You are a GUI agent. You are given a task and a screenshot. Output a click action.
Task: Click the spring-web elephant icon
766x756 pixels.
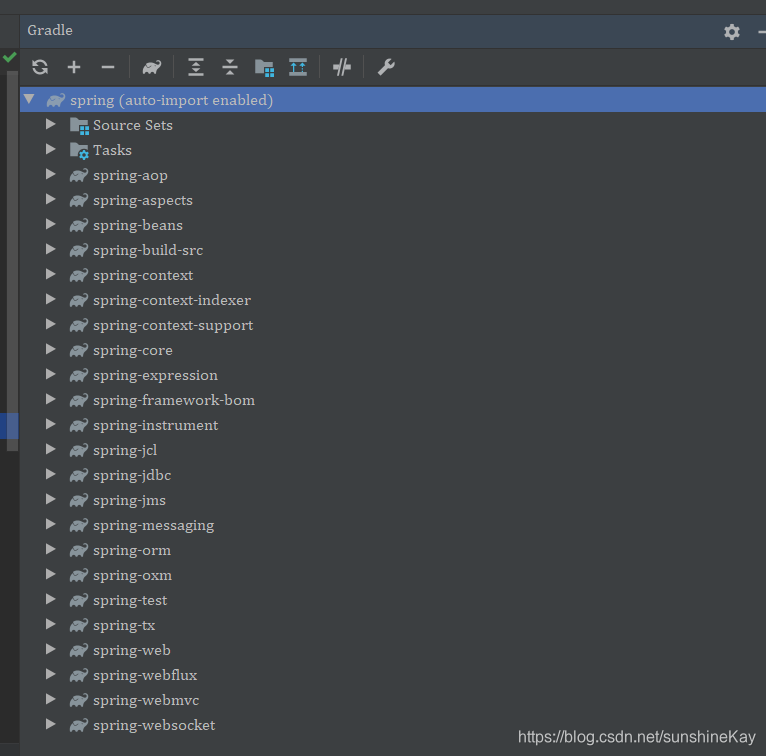coord(79,651)
